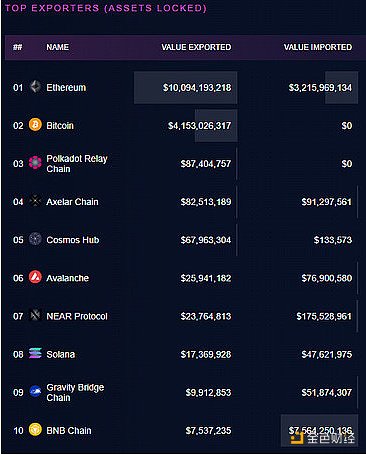Click the Solana striped logo icon
This screenshot has width=366, height=455.
35,353
